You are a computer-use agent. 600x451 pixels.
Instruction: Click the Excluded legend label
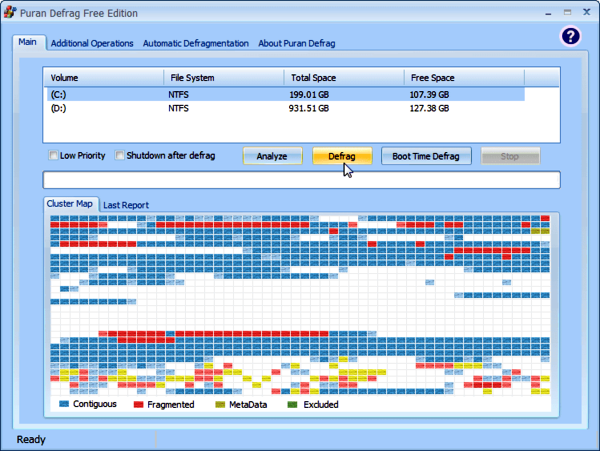tap(321, 404)
